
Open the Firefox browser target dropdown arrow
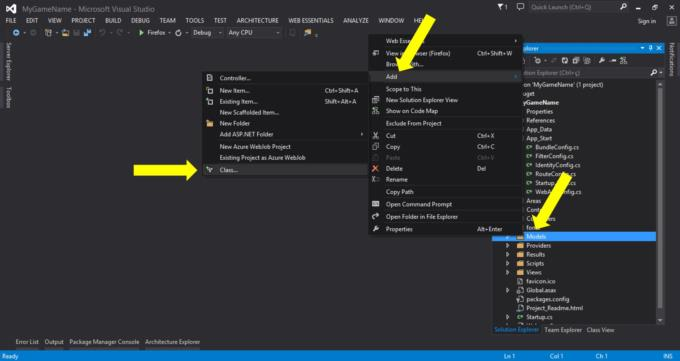pos(169,33)
